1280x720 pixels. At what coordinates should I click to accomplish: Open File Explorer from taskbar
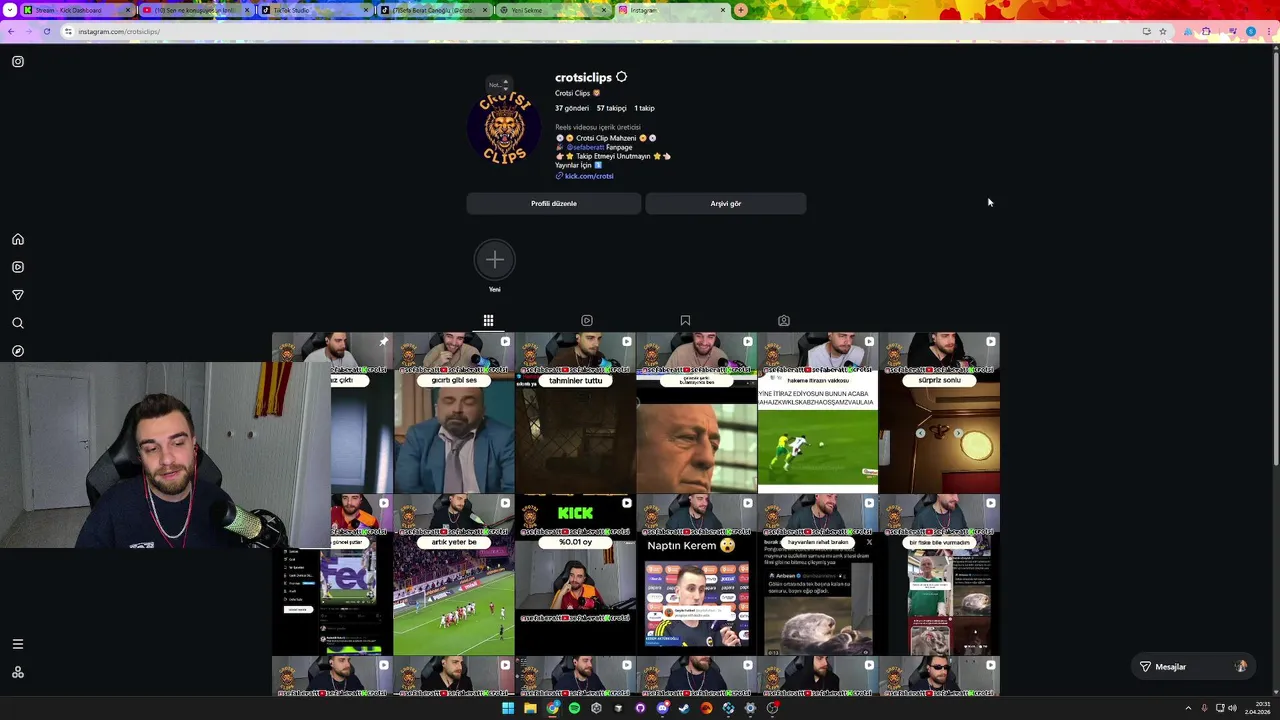click(x=530, y=708)
